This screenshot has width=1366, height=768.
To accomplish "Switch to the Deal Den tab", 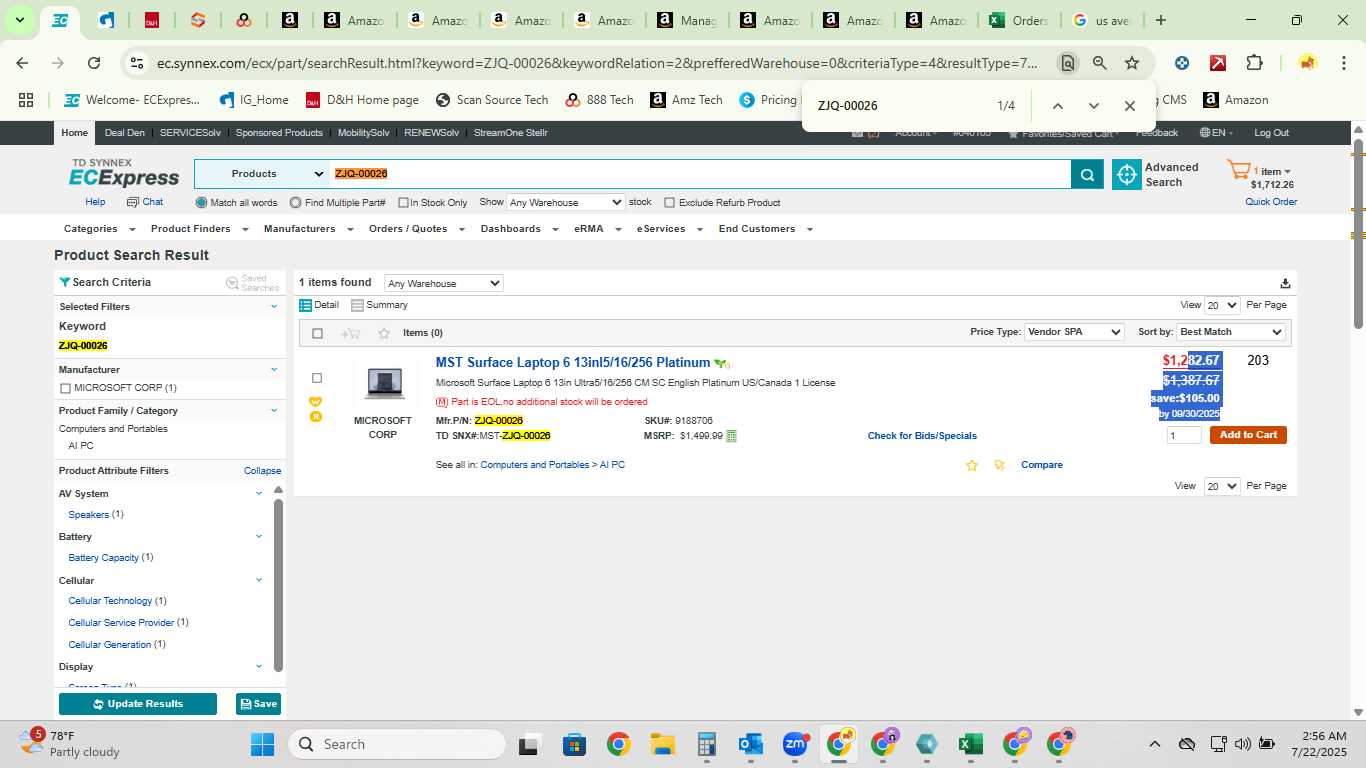I will [124, 133].
